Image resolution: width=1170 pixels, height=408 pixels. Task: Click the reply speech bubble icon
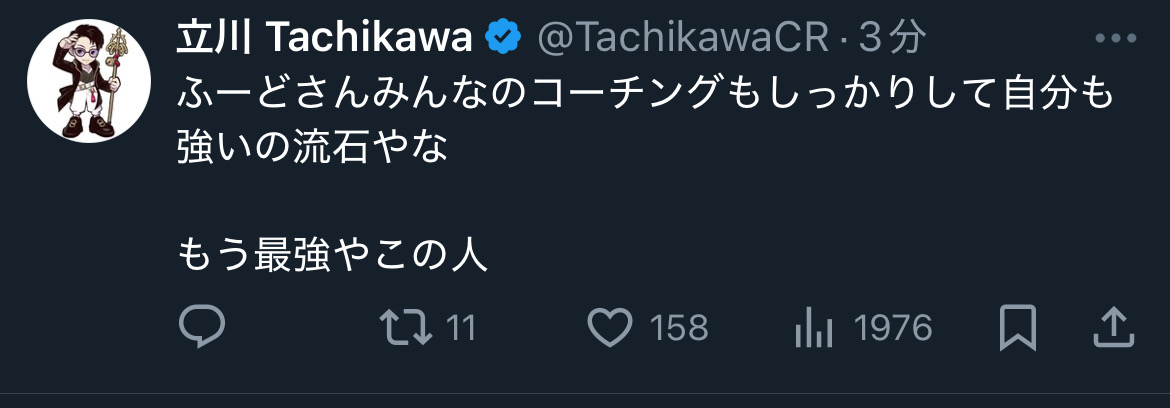[x=202, y=327]
